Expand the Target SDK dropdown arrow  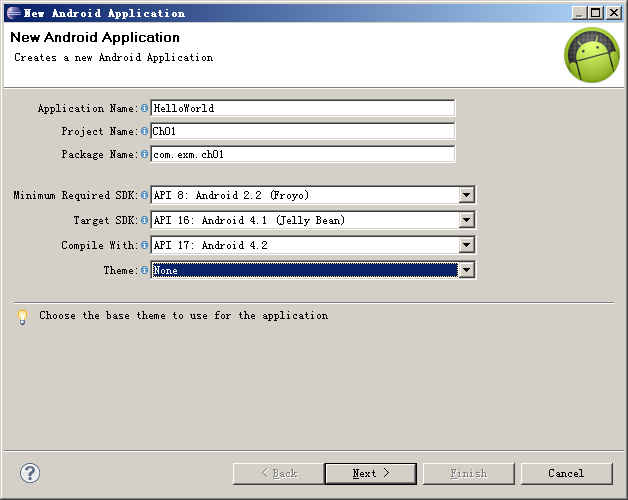(466, 220)
